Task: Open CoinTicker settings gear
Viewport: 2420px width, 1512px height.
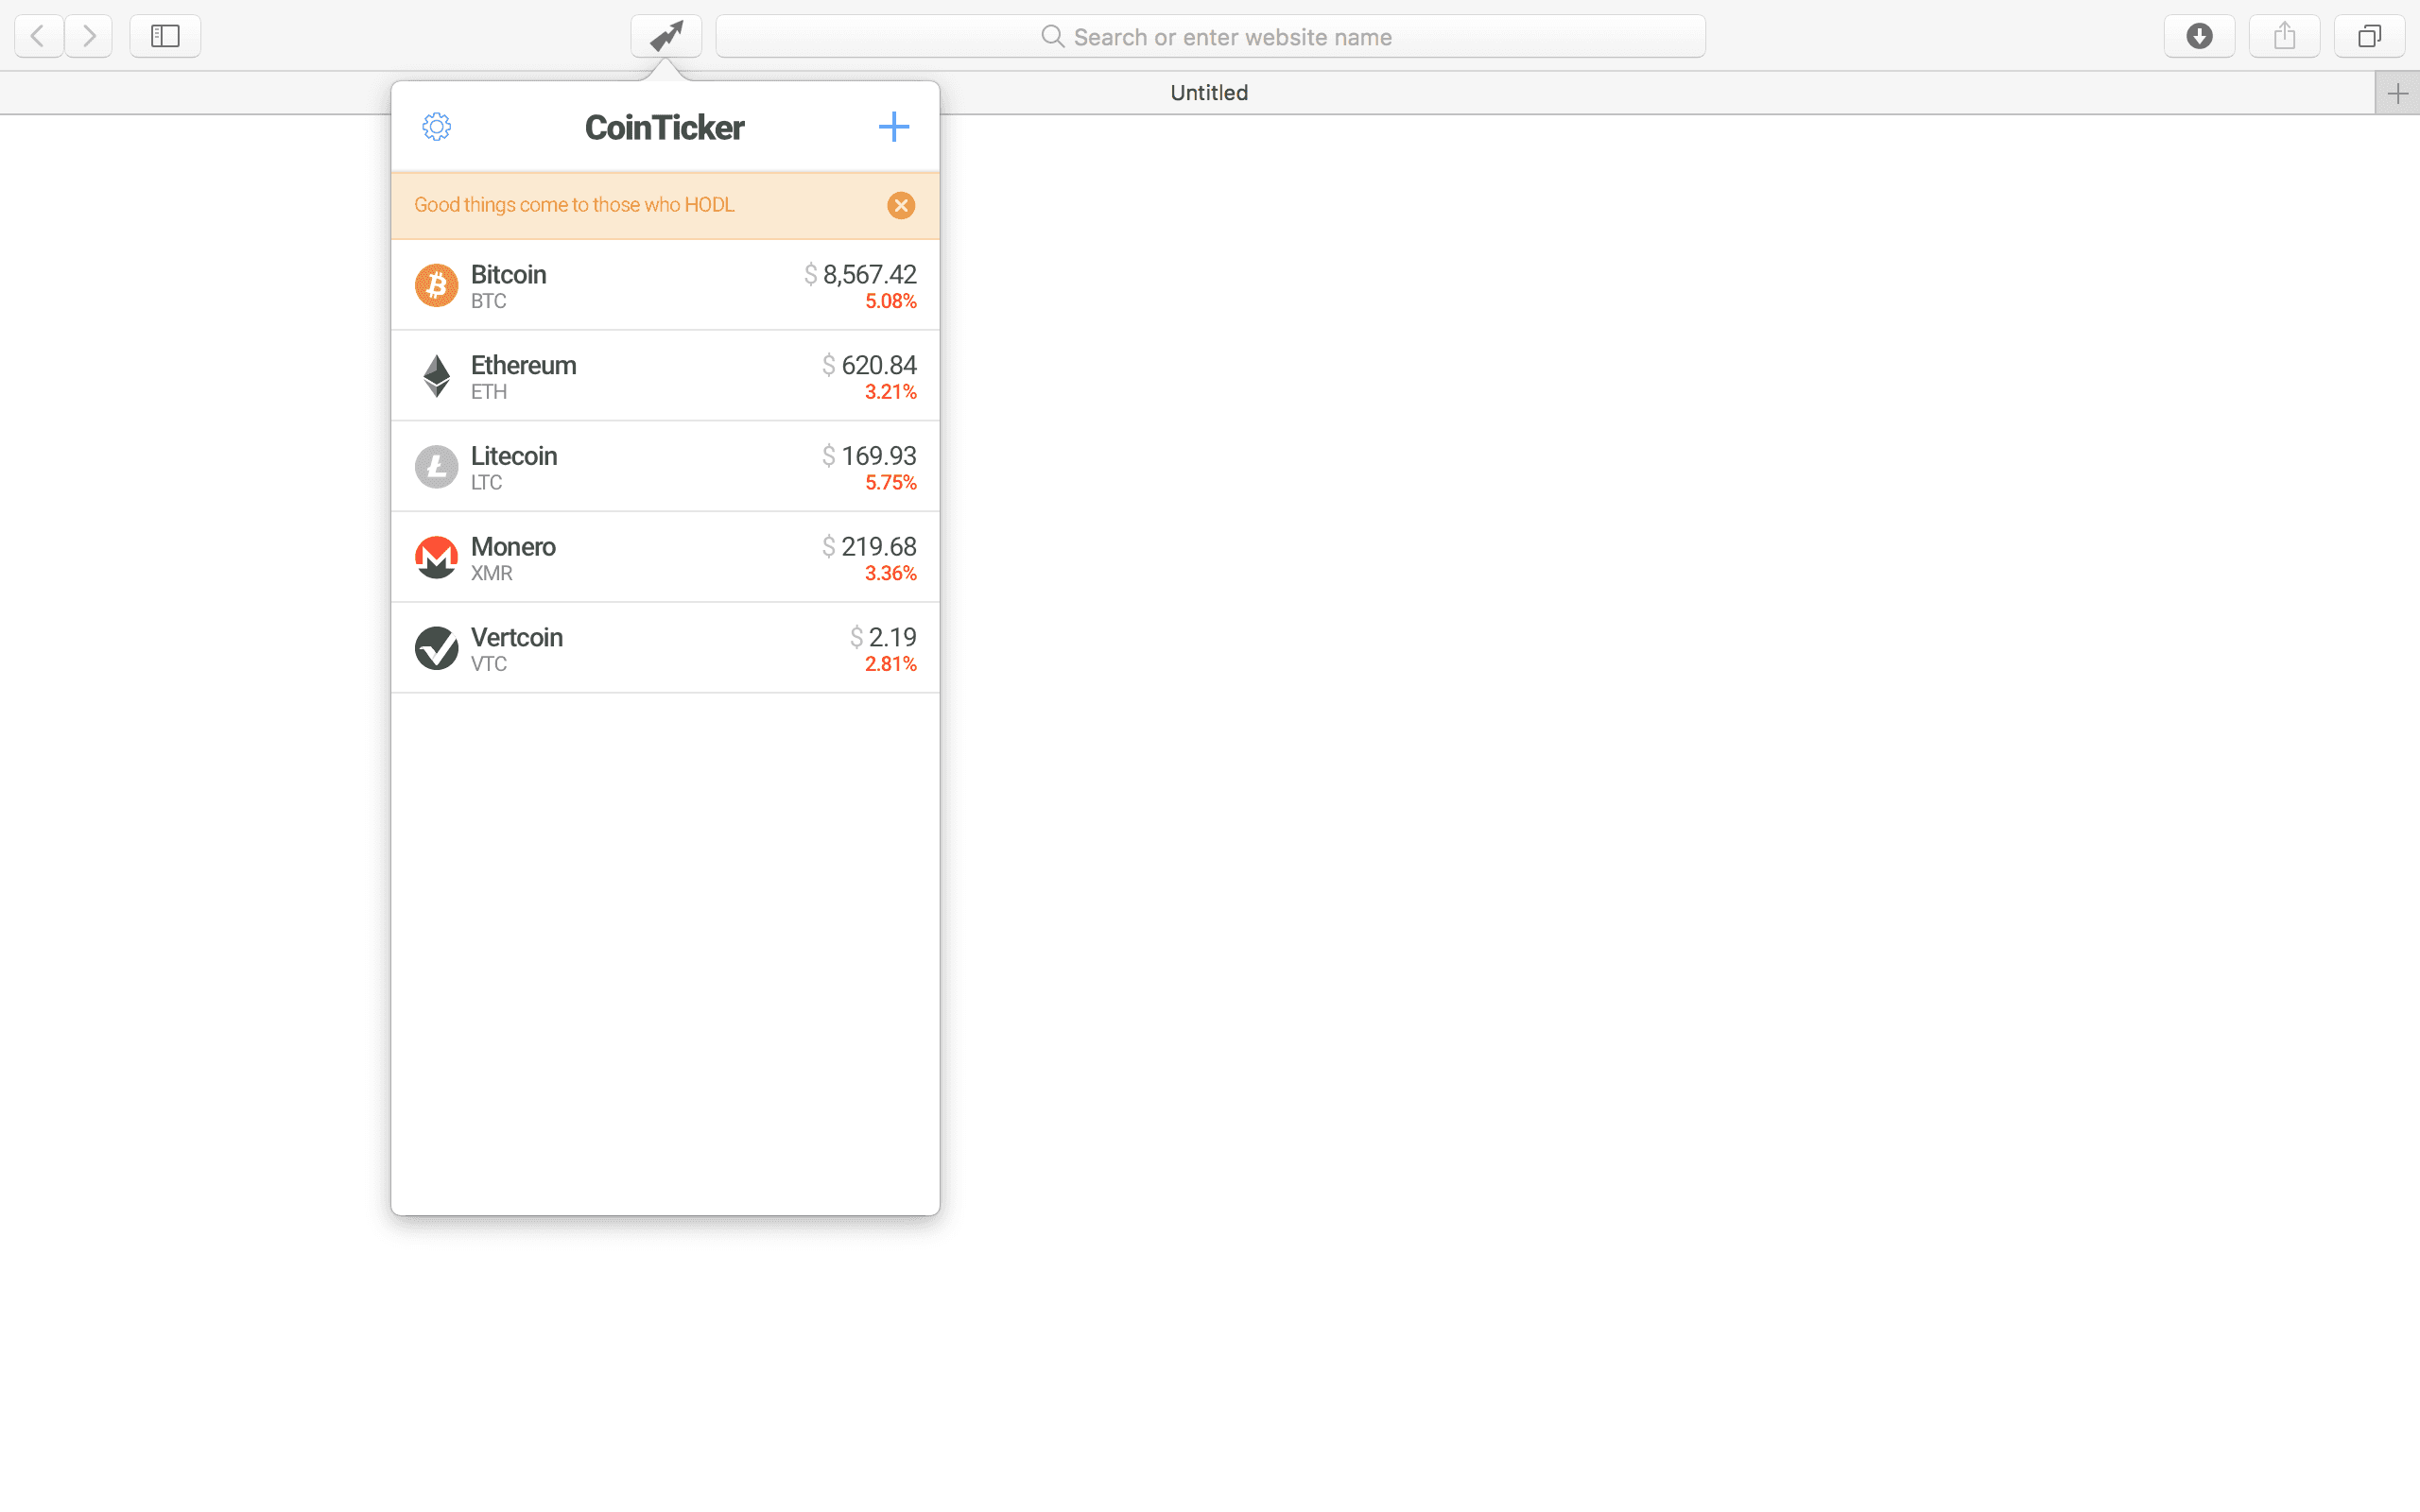Action: click(436, 127)
